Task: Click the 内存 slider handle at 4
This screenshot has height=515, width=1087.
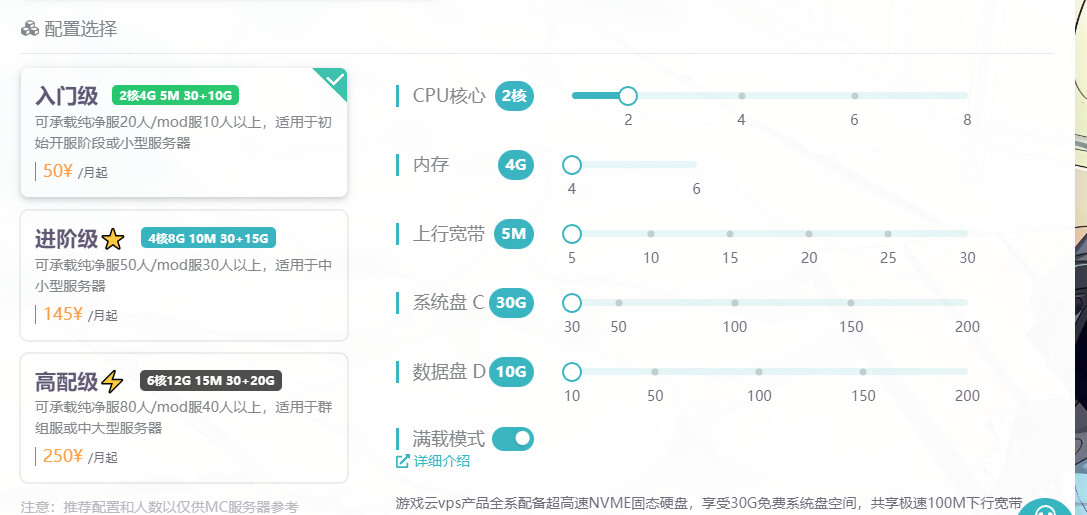Action: (572, 164)
